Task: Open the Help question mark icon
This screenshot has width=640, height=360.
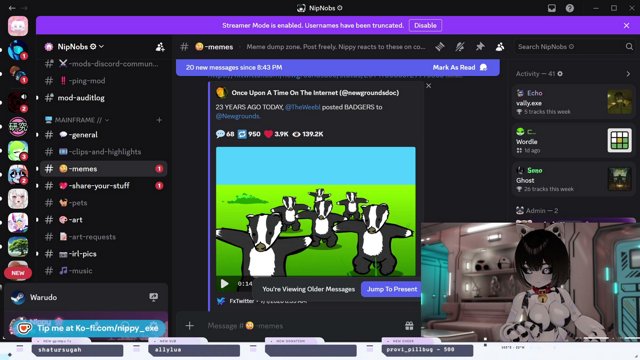Action: 570,8
